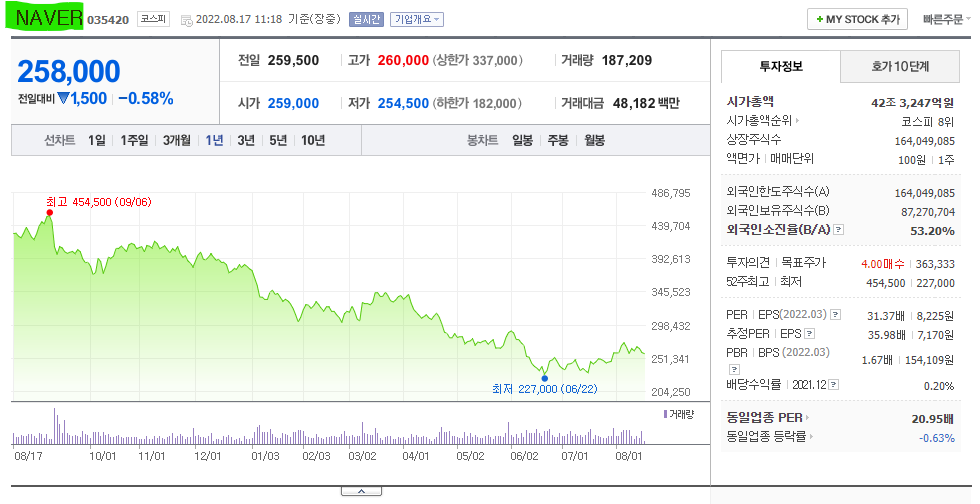Click the red high-point marker on chart
Viewport: 980px width, 504px height.
click(49, 213)
